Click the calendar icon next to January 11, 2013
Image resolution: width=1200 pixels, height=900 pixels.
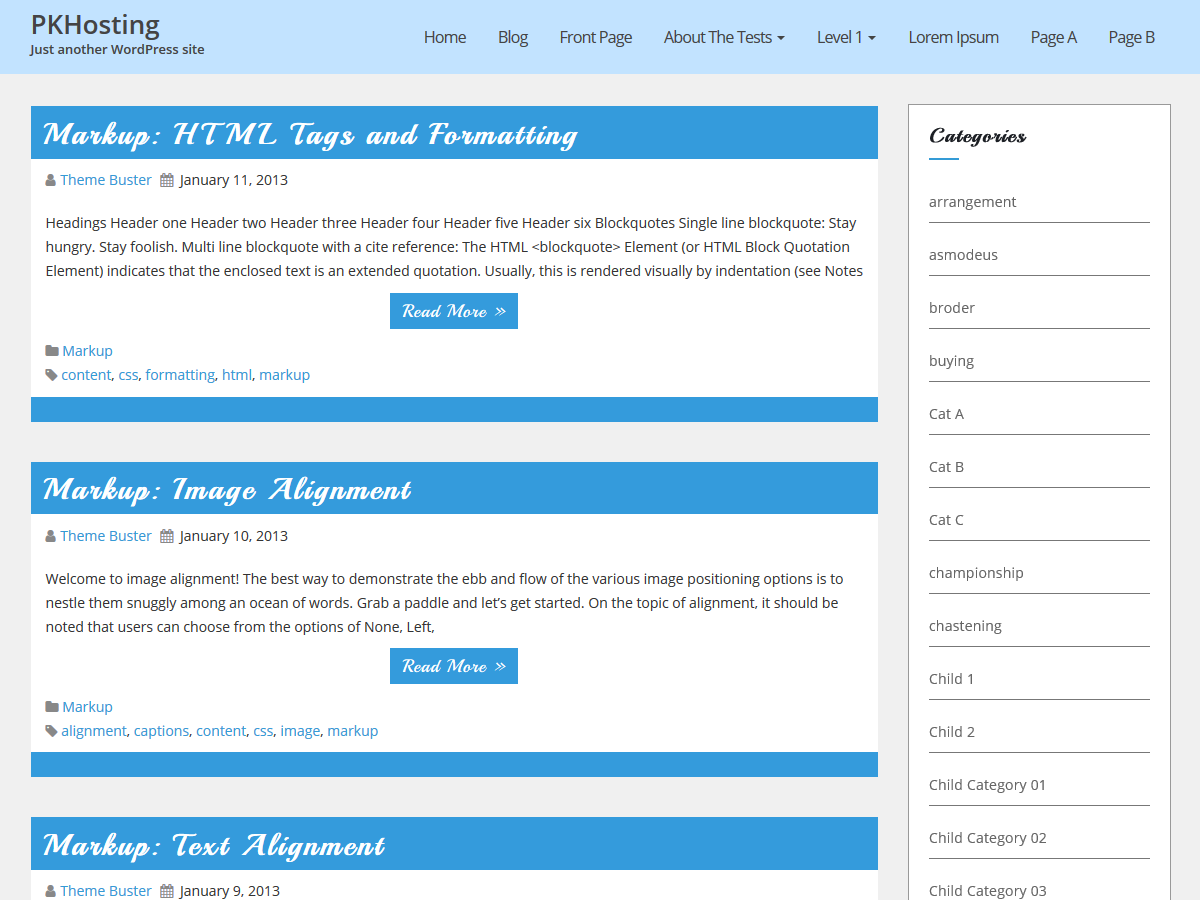click(167, 181)
